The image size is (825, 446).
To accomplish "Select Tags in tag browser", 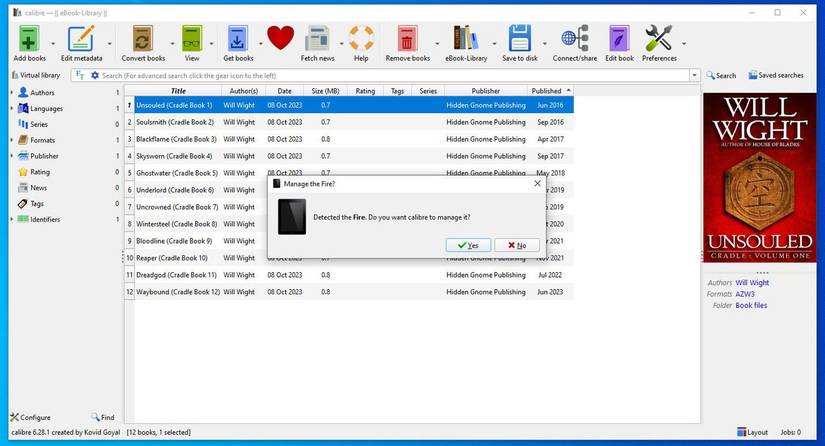I will pyautogui.click(x=36, y=204).
